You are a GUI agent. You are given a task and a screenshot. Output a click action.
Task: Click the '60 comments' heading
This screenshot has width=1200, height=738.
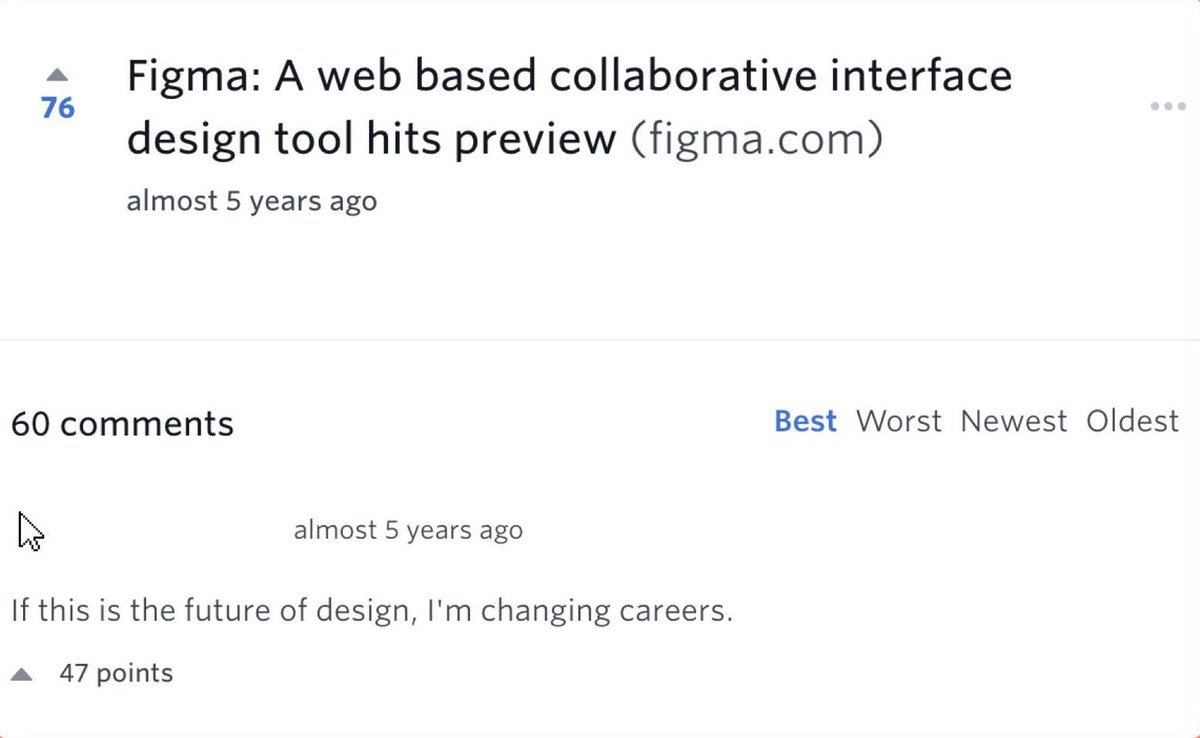122,424
